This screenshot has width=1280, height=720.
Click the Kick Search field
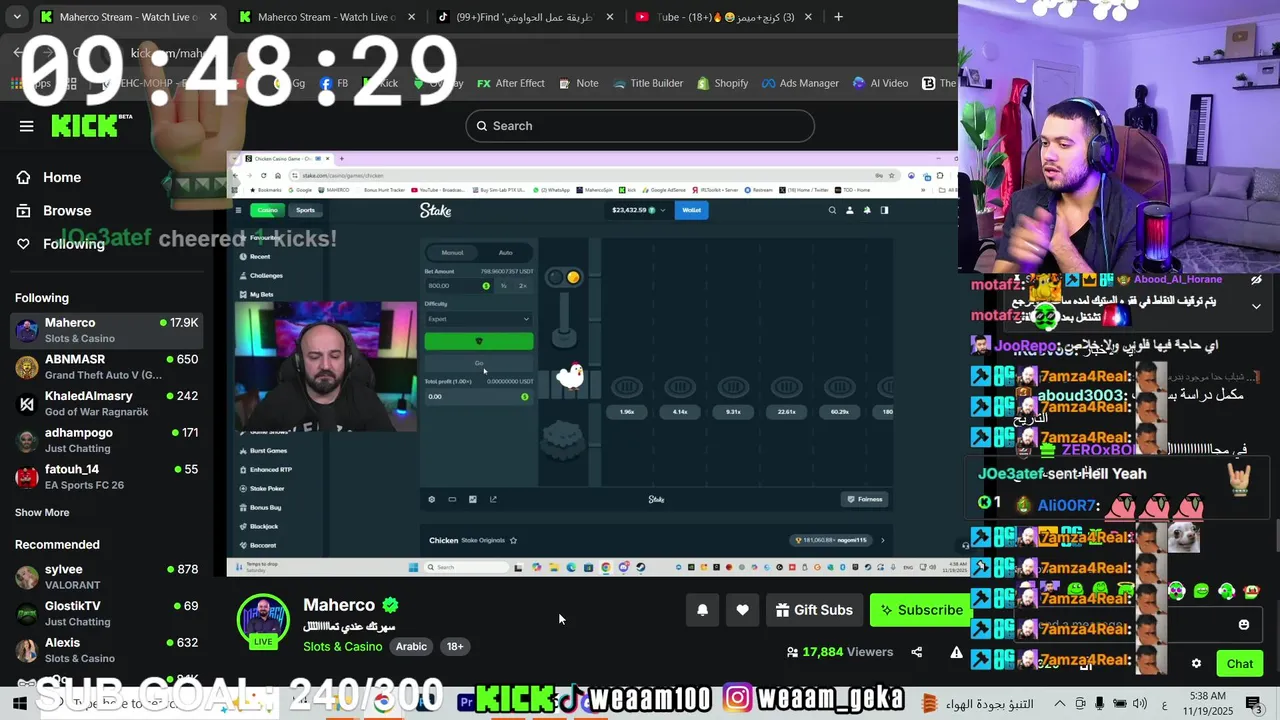coord(640,126)
